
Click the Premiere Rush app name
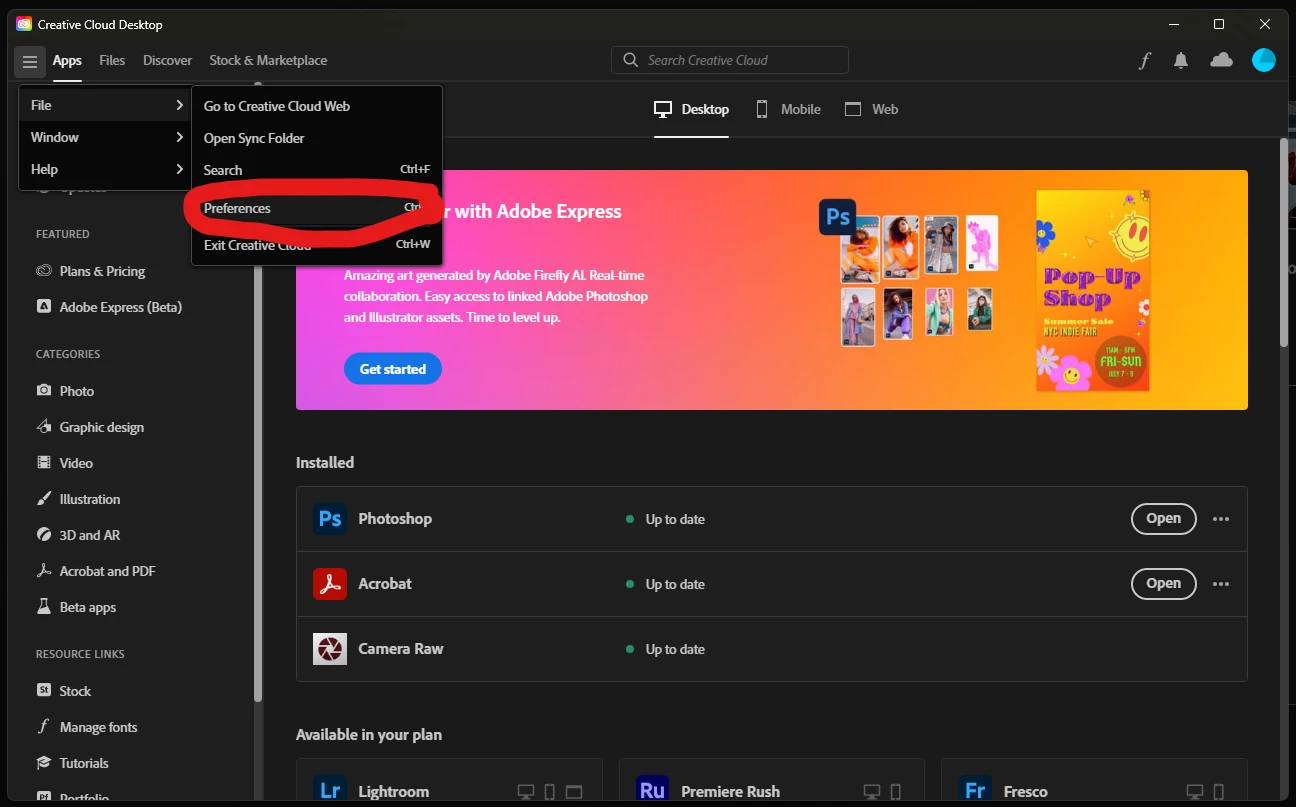coord(730,791)
